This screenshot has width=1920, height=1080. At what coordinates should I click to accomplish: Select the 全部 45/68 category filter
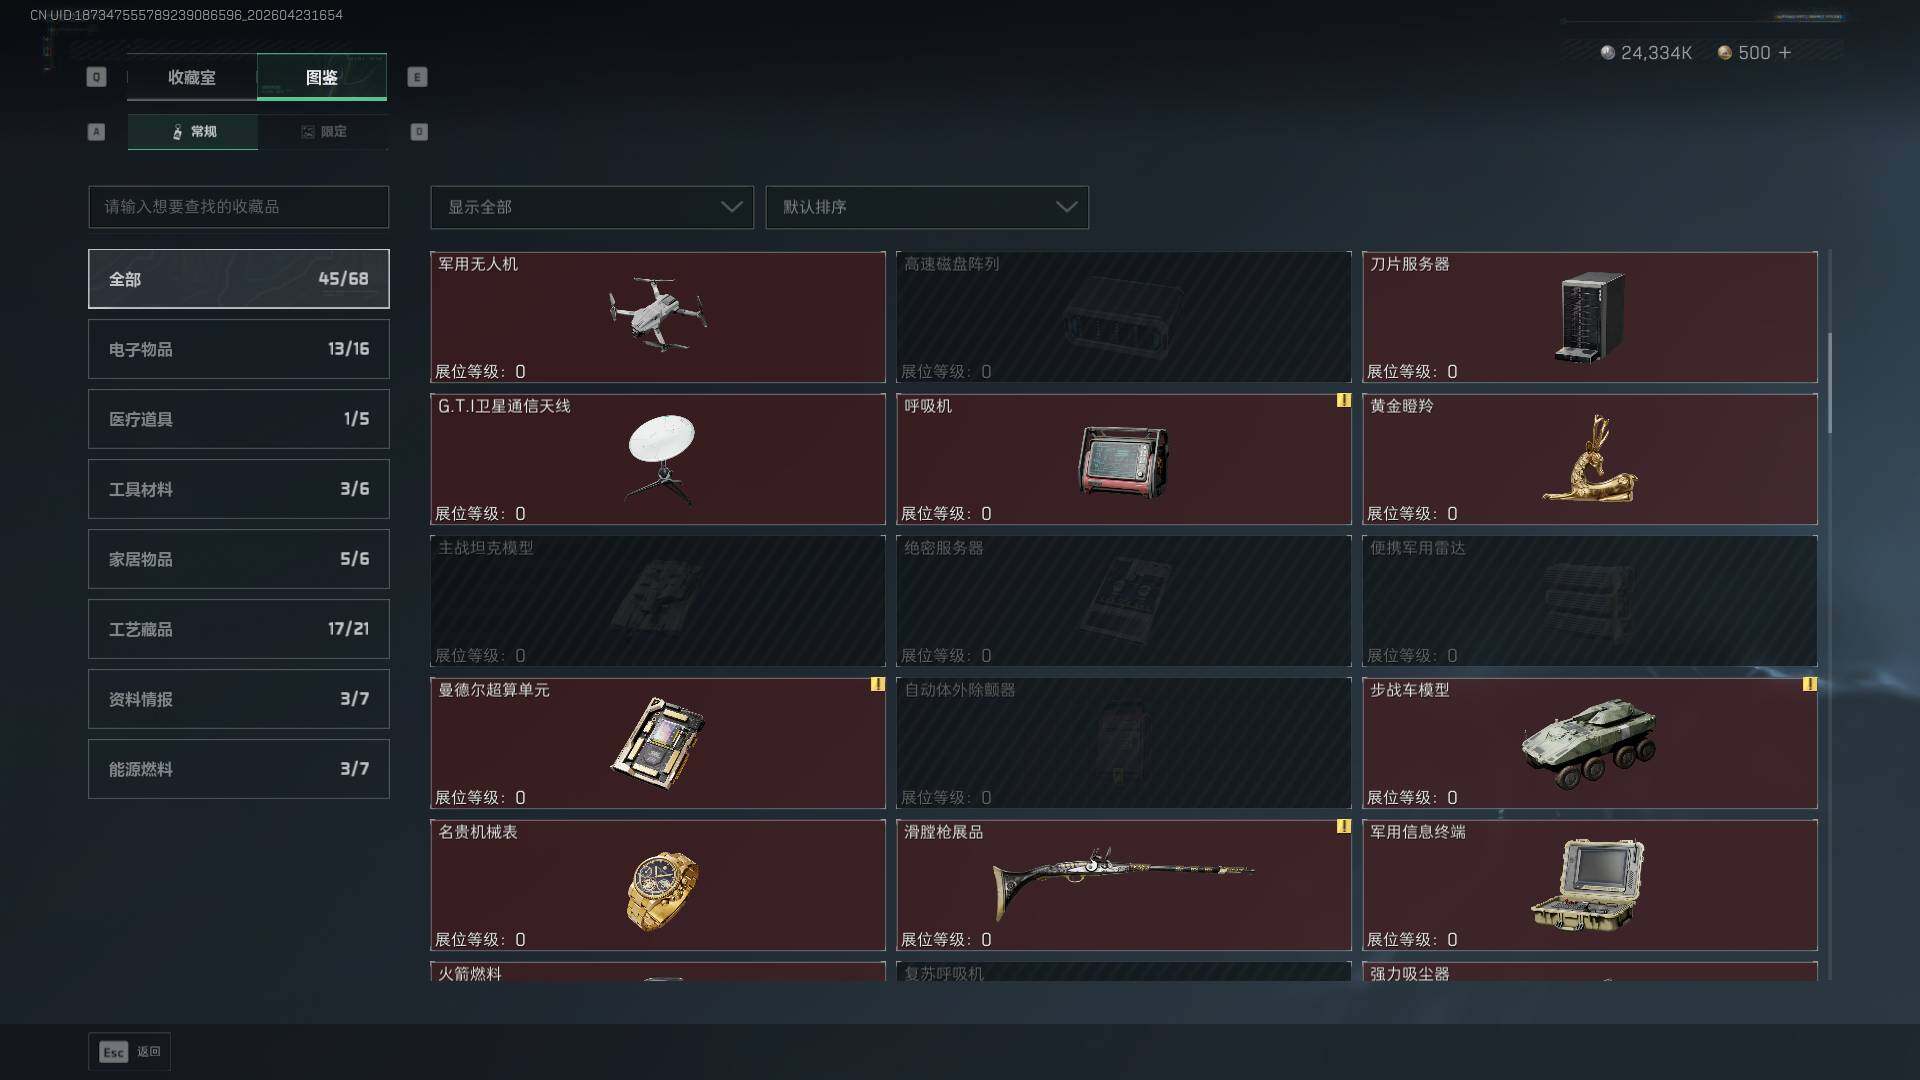pyautogui.click(x=239, y=279)
